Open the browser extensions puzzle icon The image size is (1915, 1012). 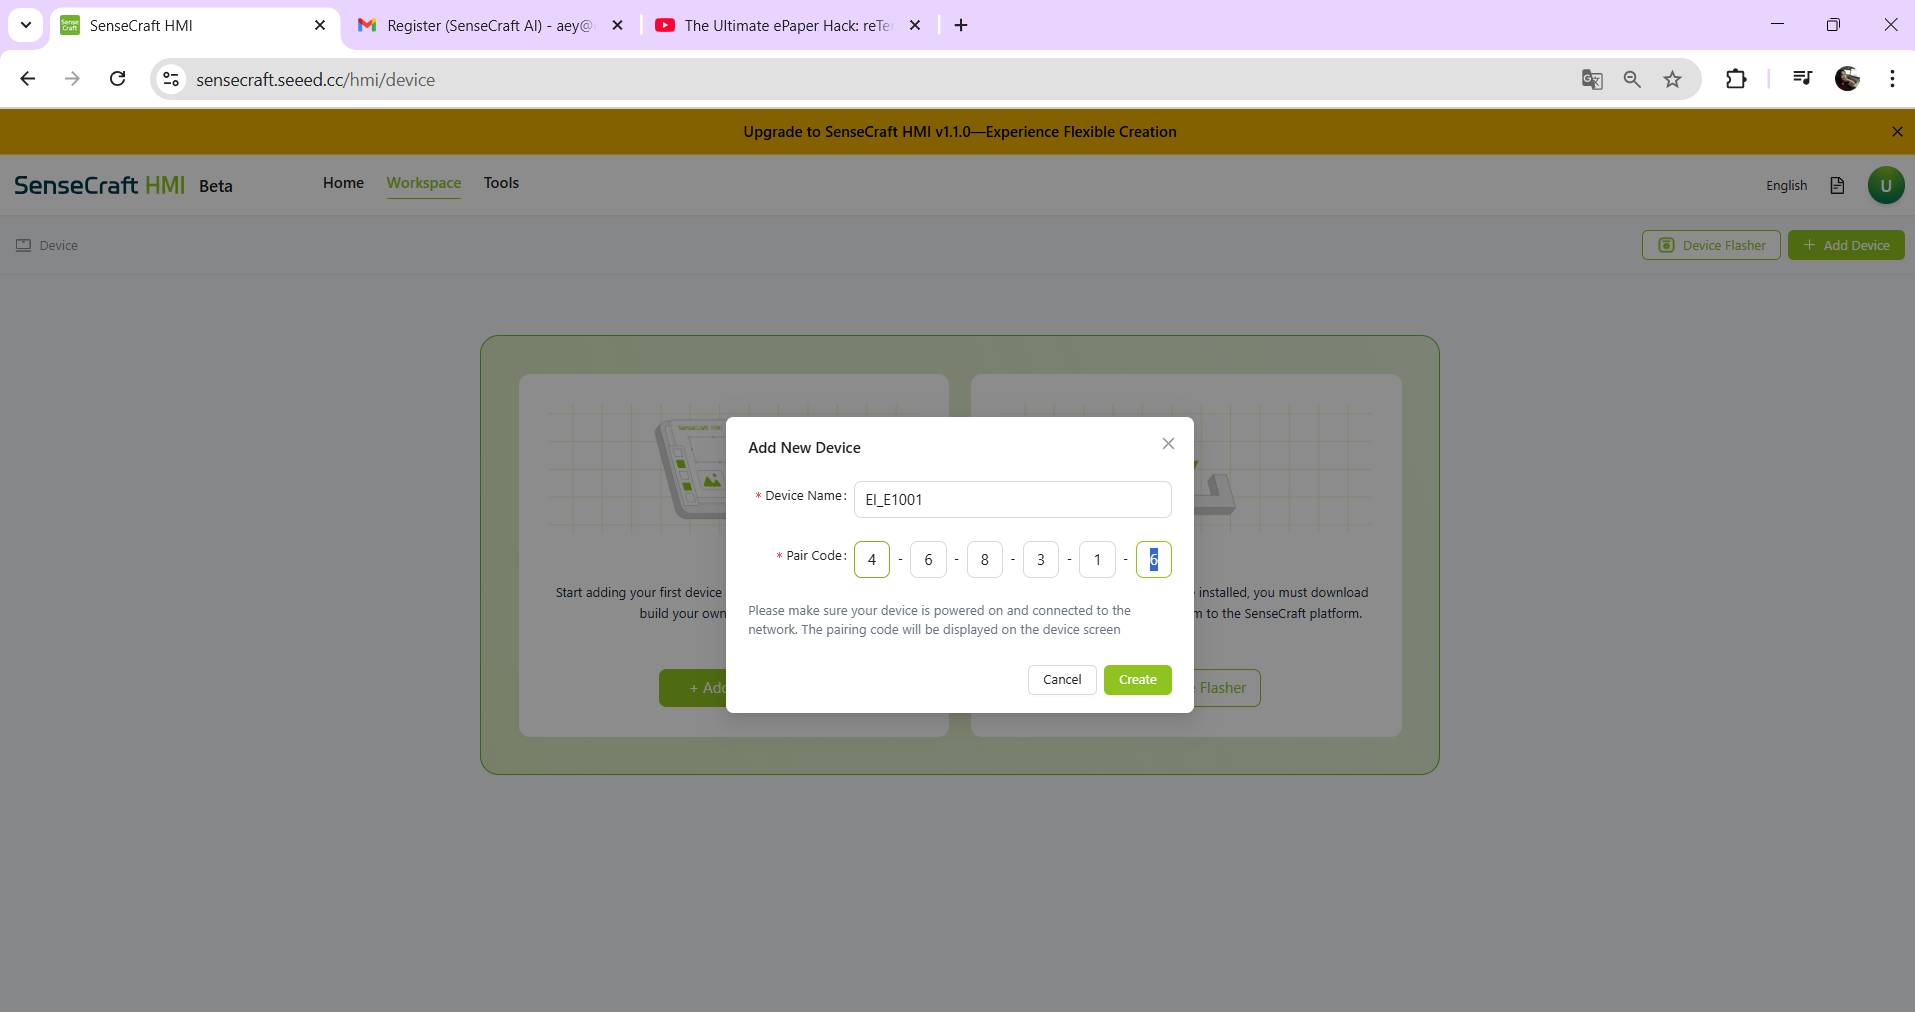pos(1736,80)
